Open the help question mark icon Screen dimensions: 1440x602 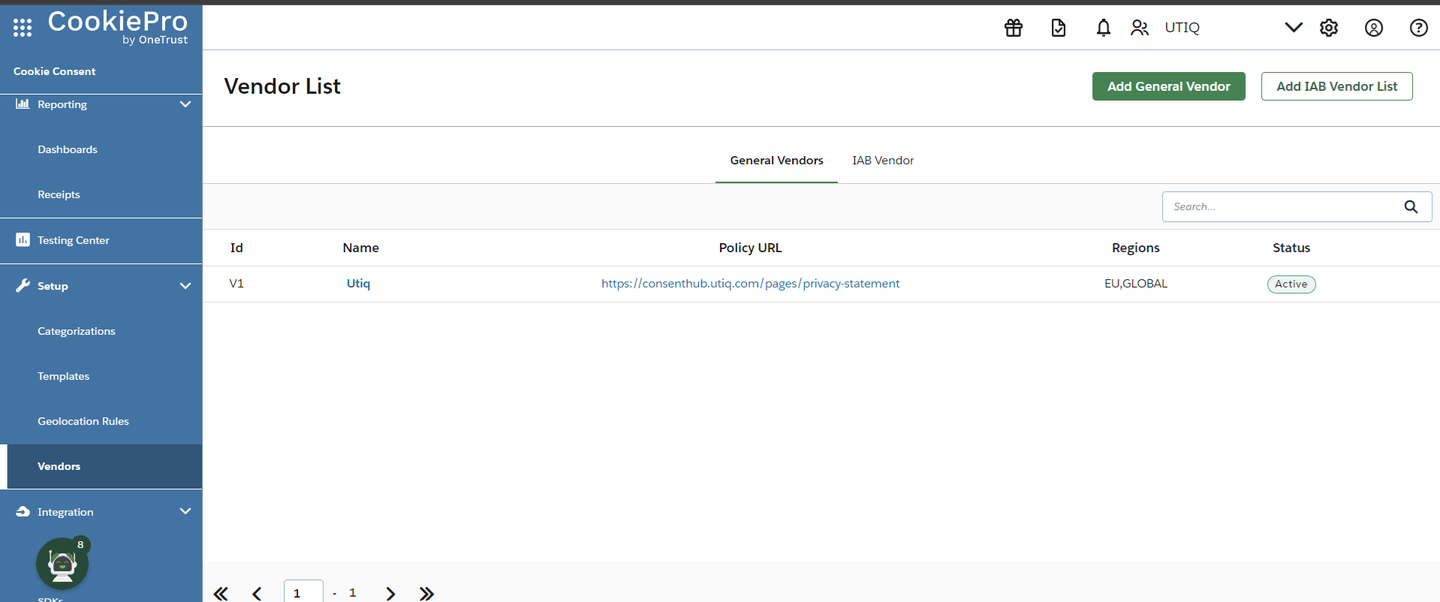pos(1418,28)
